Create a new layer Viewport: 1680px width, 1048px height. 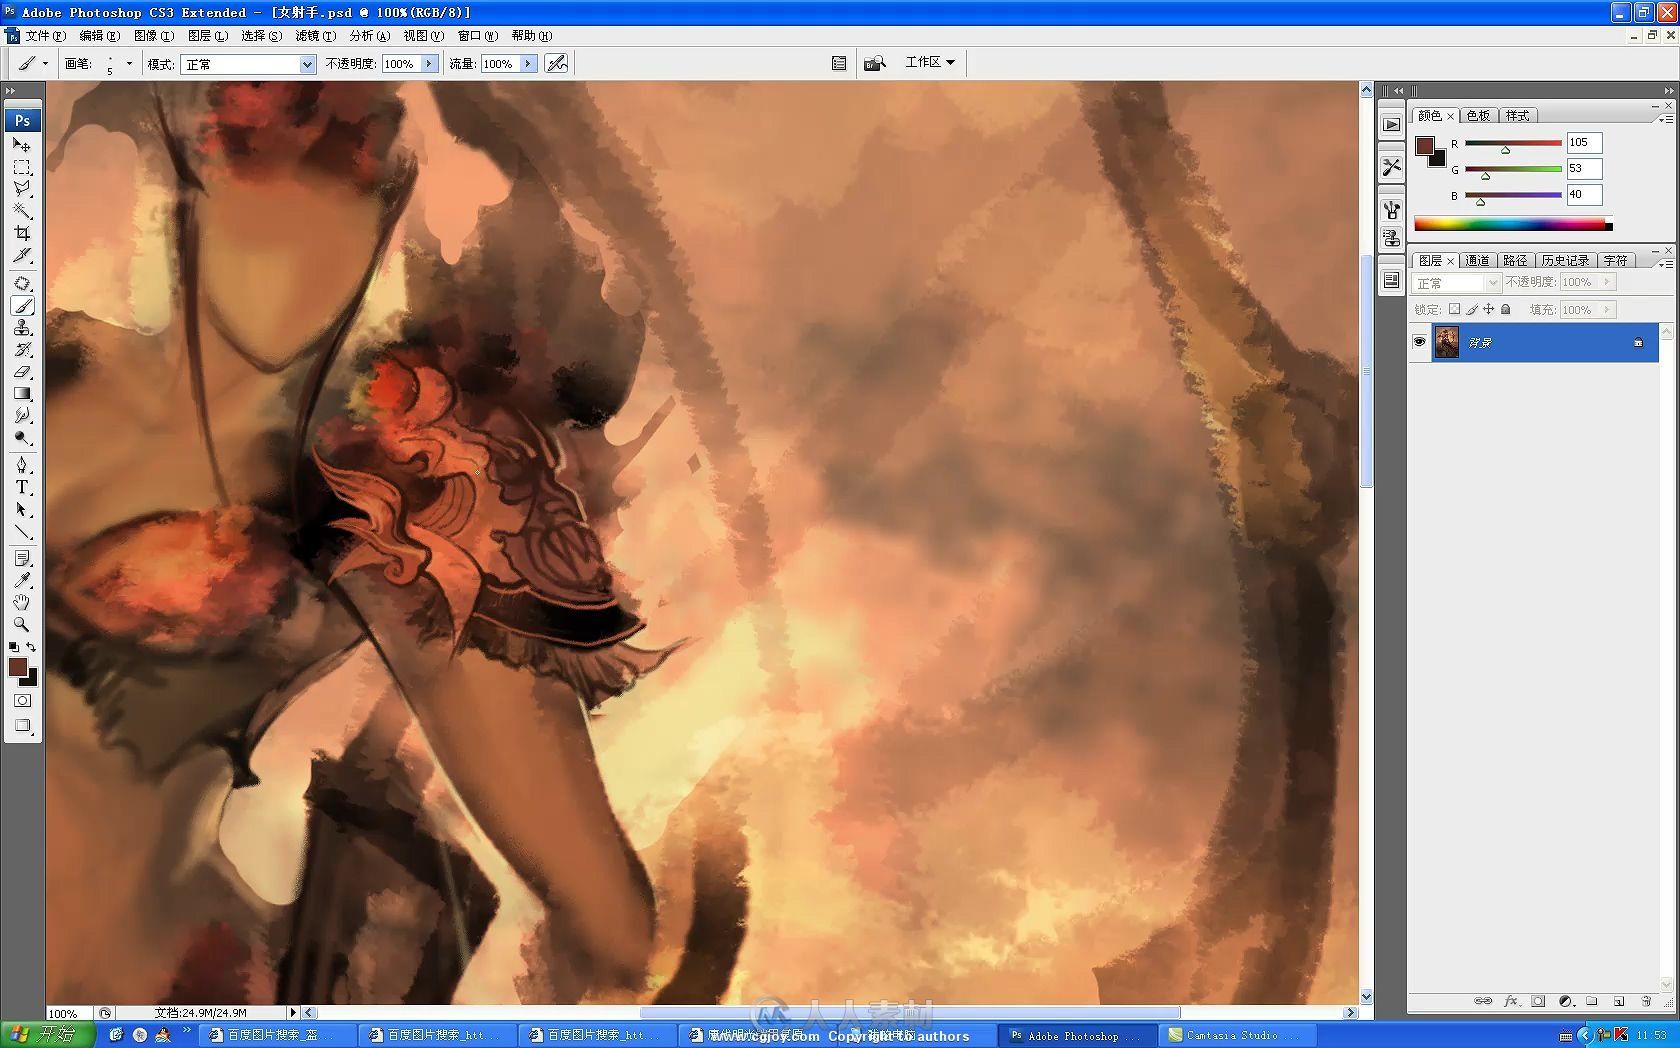click(x=1619, y=1001)
